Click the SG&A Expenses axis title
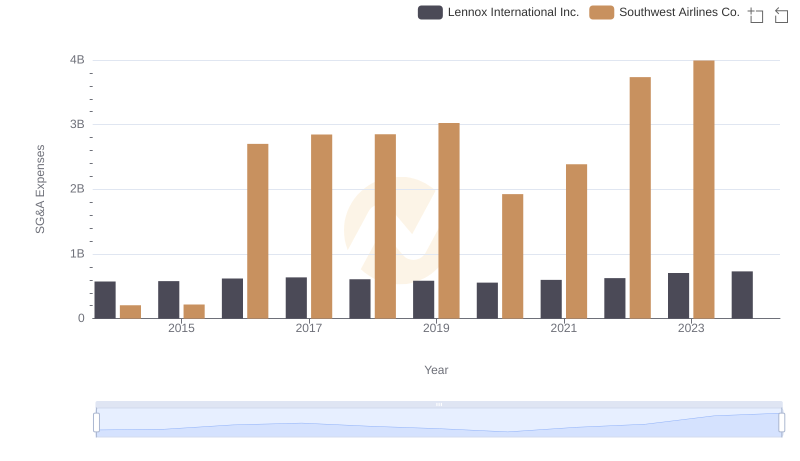 click(41, 189)
